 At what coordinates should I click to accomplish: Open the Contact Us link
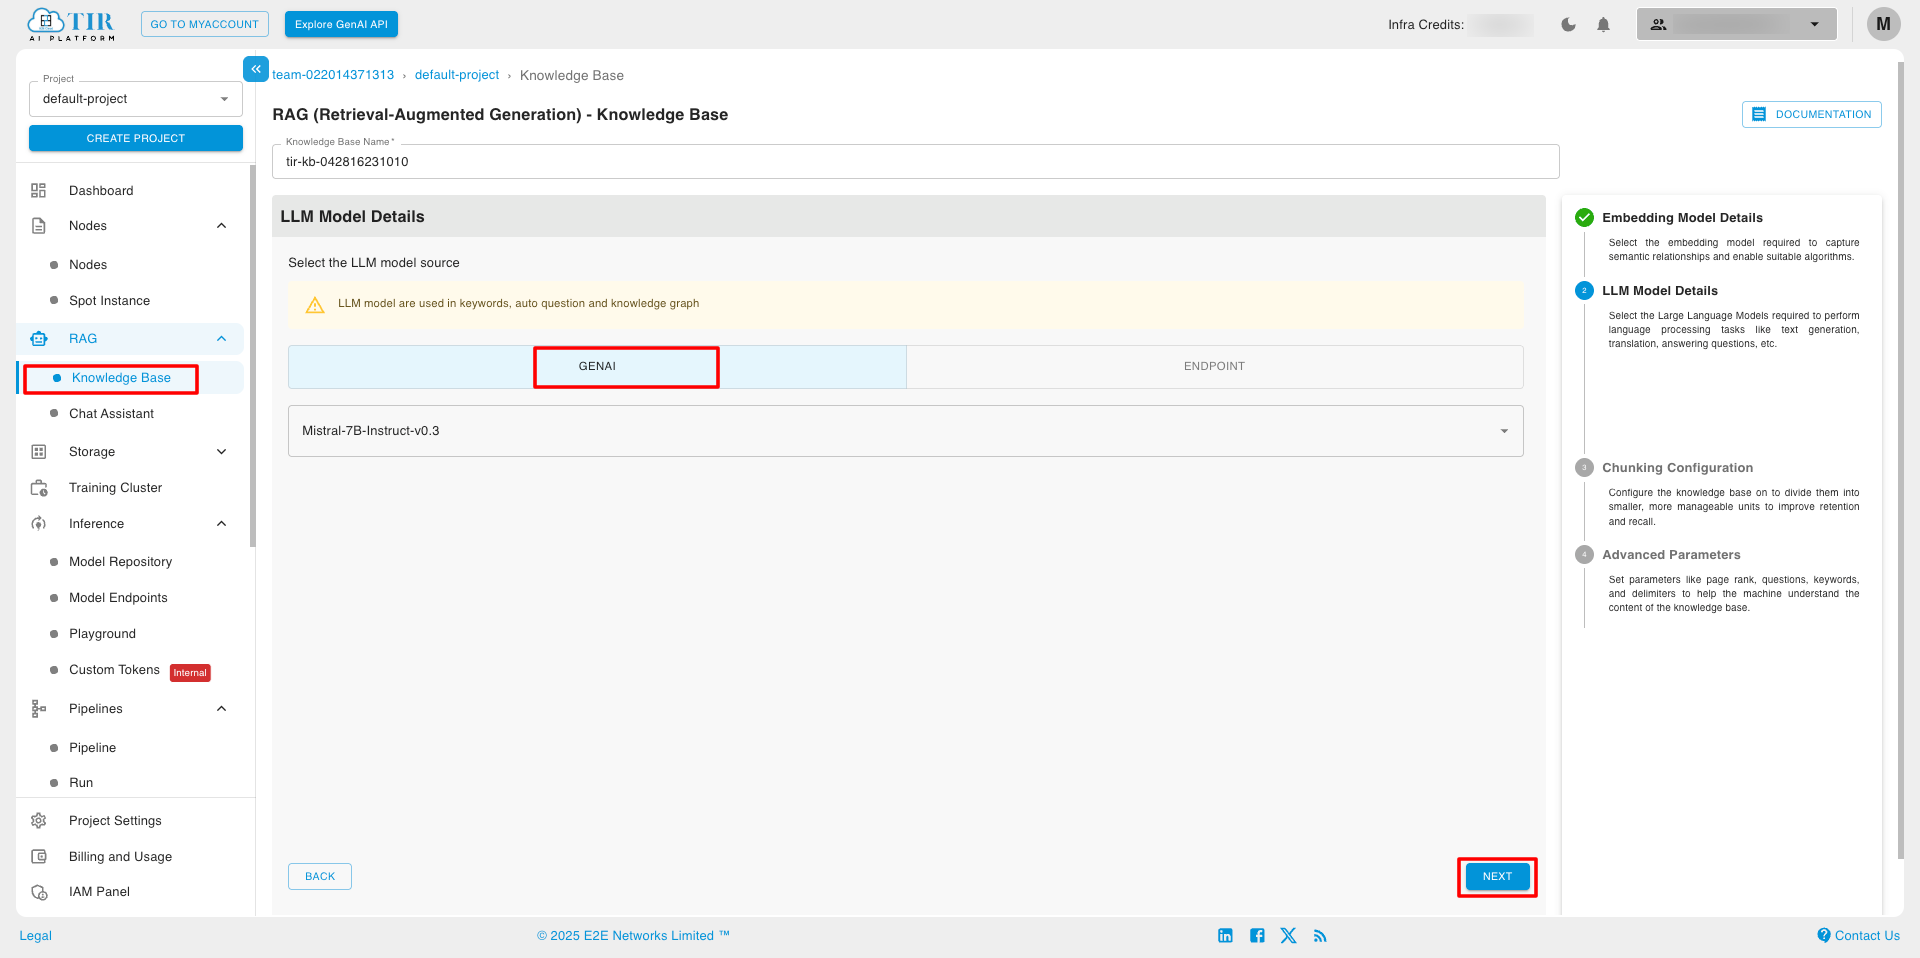pyautogui.click(x=1859, y=936)
